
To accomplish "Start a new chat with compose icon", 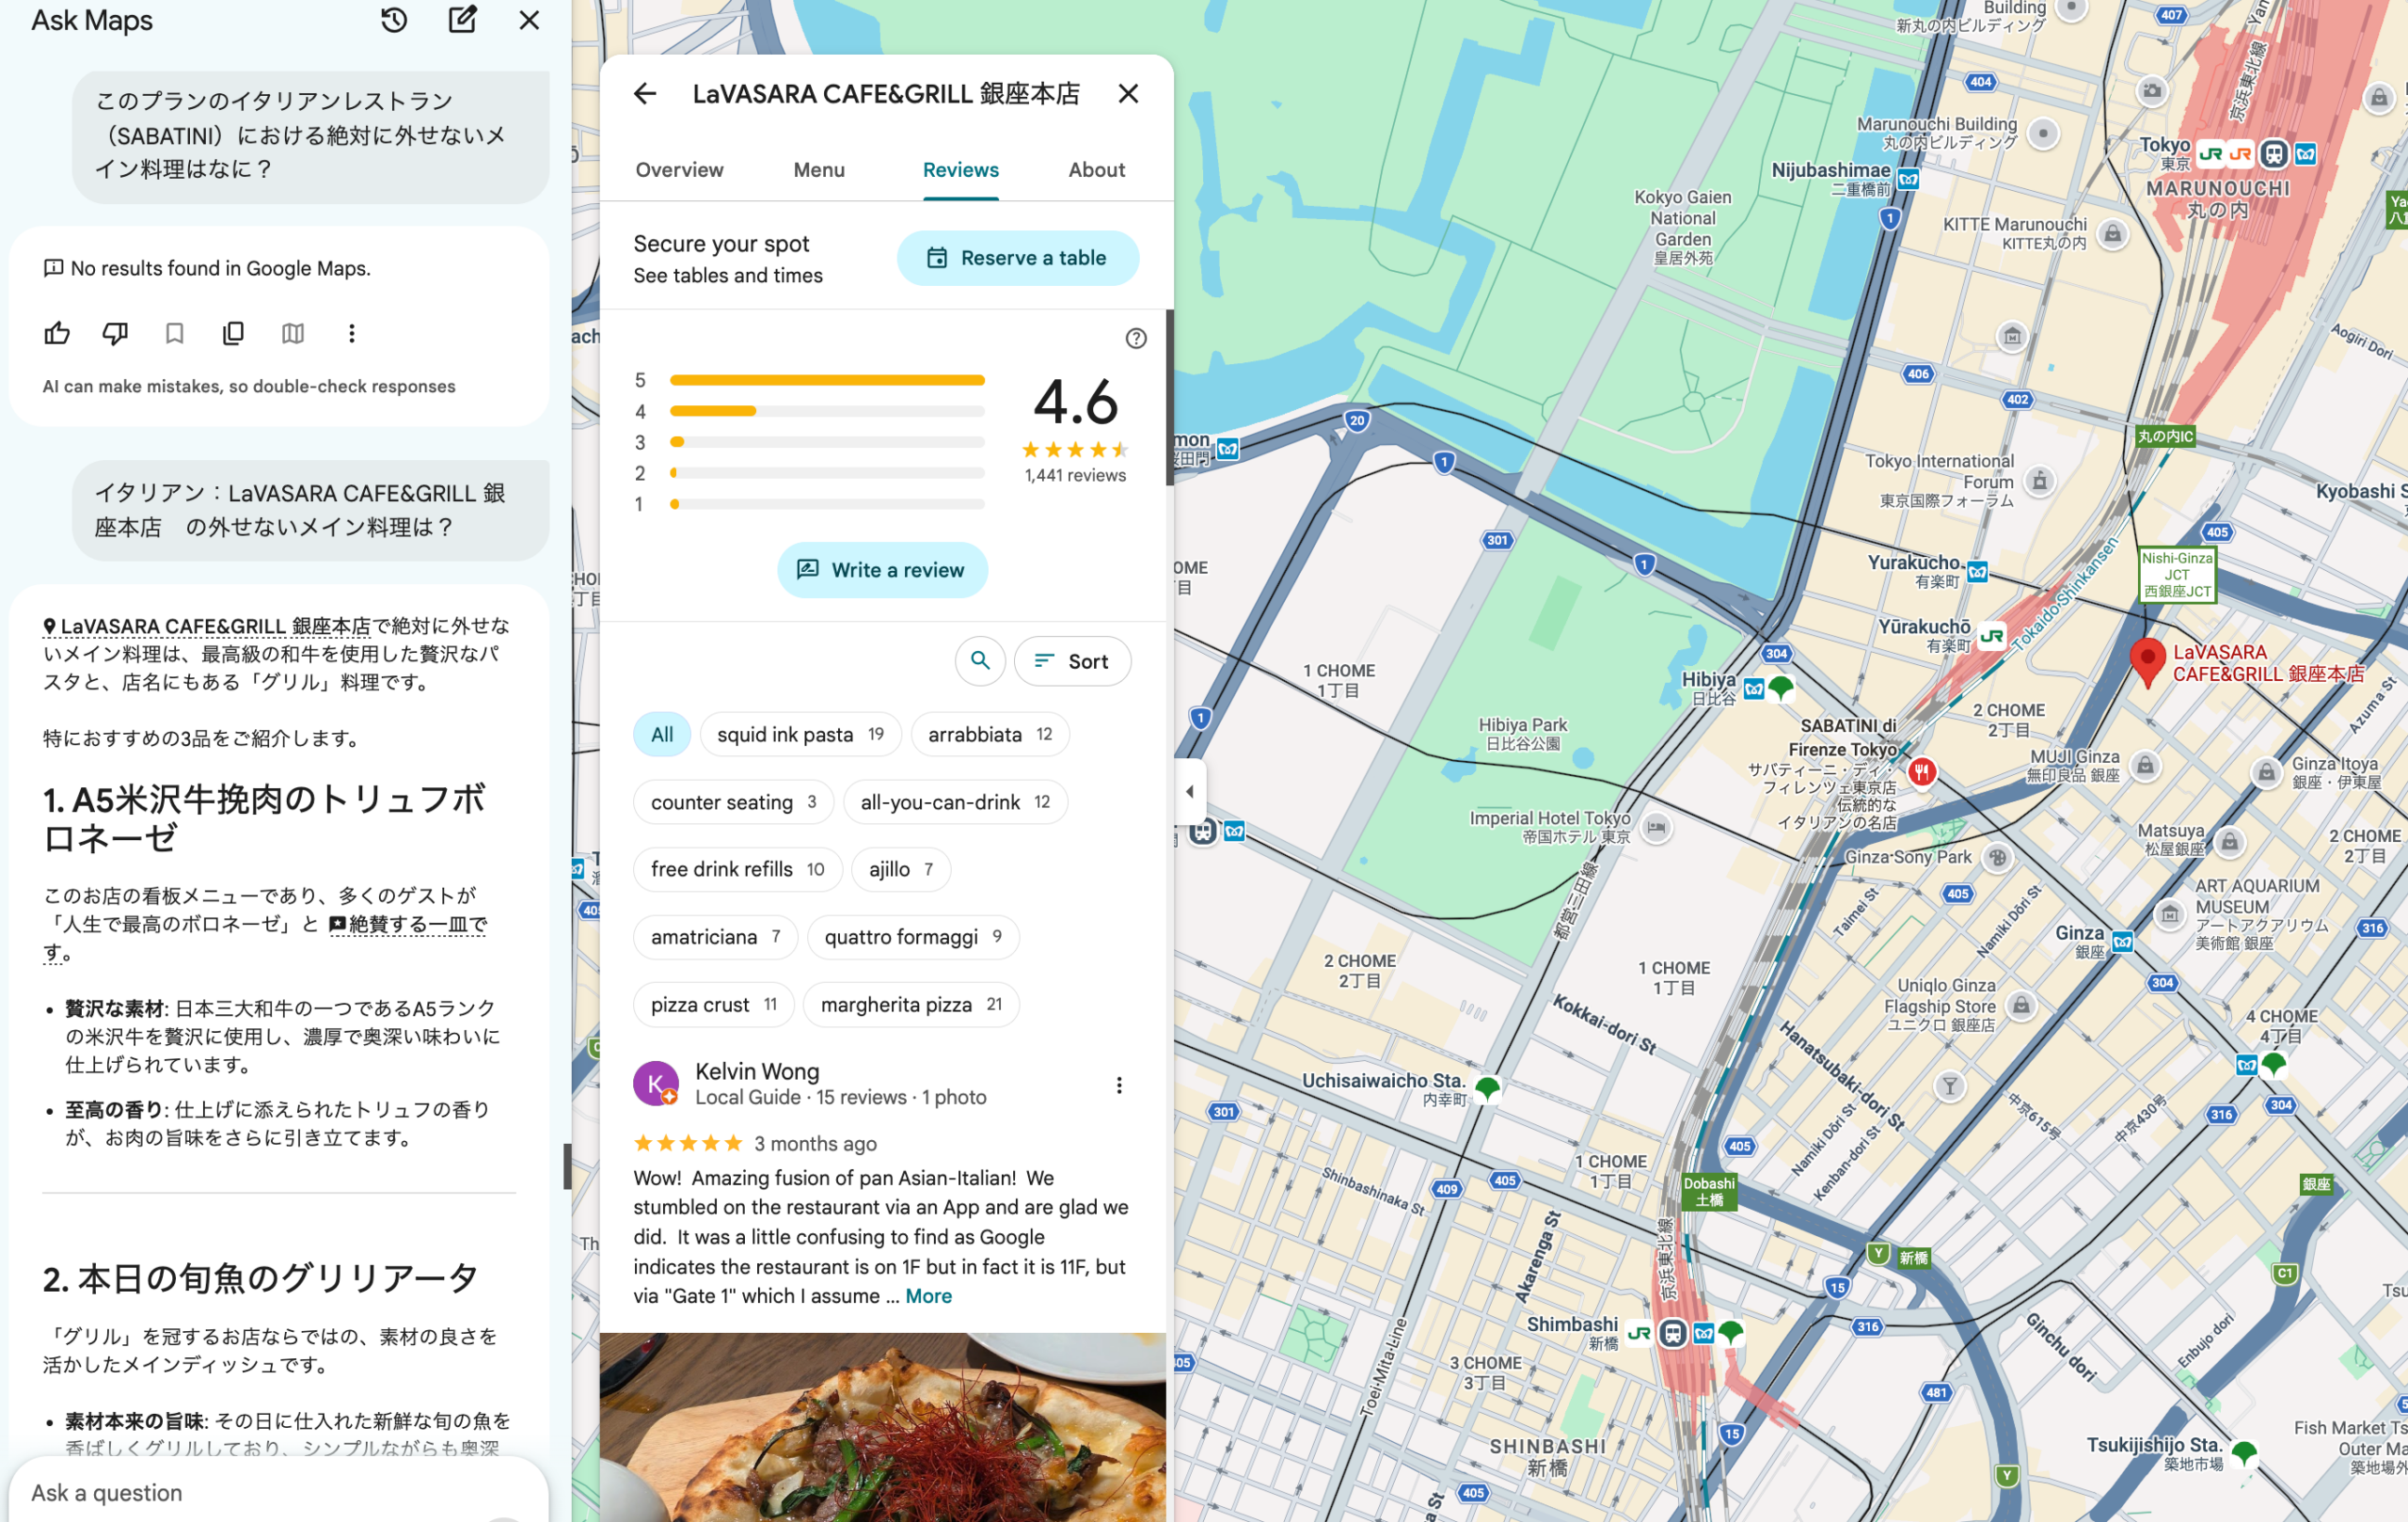I will click(462, 20).
